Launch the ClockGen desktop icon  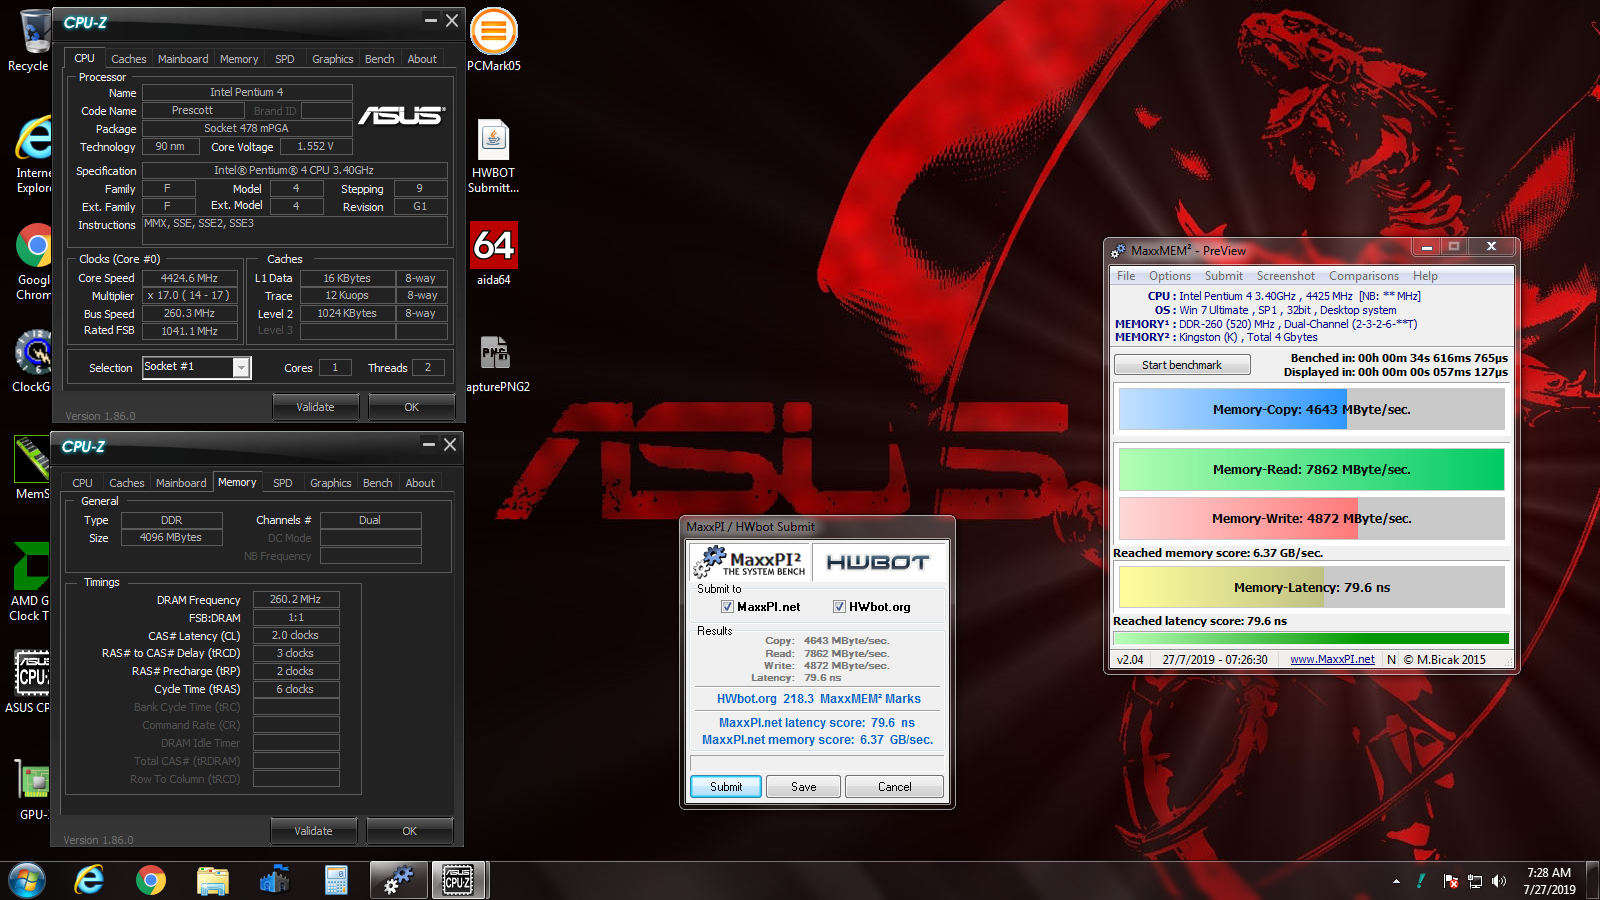[x=32, y=361]
